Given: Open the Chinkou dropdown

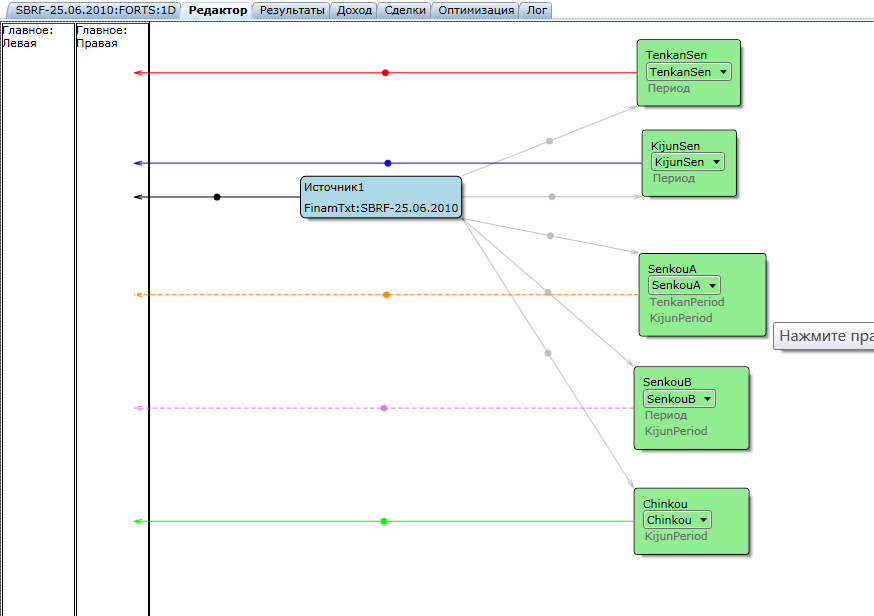Looking at the screenshot, I should tap(677, 520).
